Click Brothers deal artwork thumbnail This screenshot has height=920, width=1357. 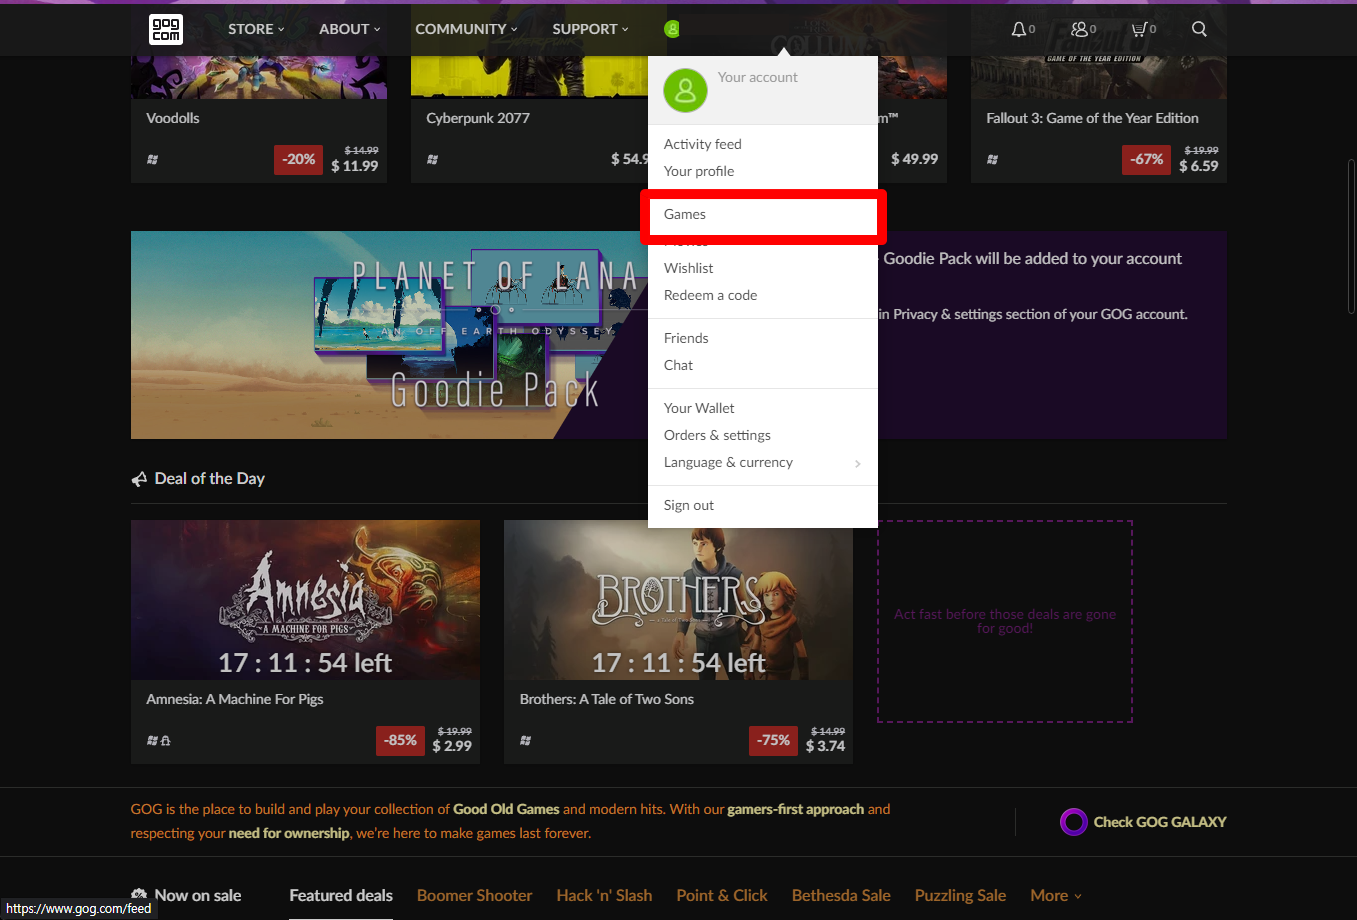click(678, 600)
